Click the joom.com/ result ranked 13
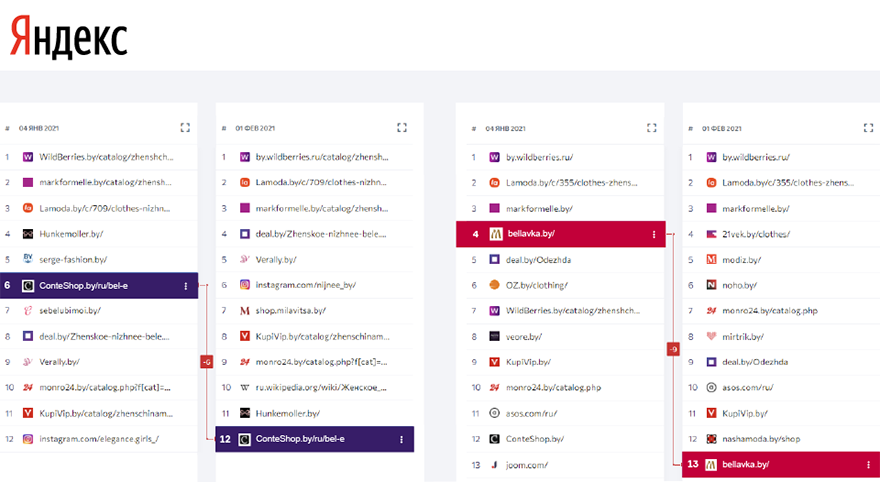 coord(526,465)
